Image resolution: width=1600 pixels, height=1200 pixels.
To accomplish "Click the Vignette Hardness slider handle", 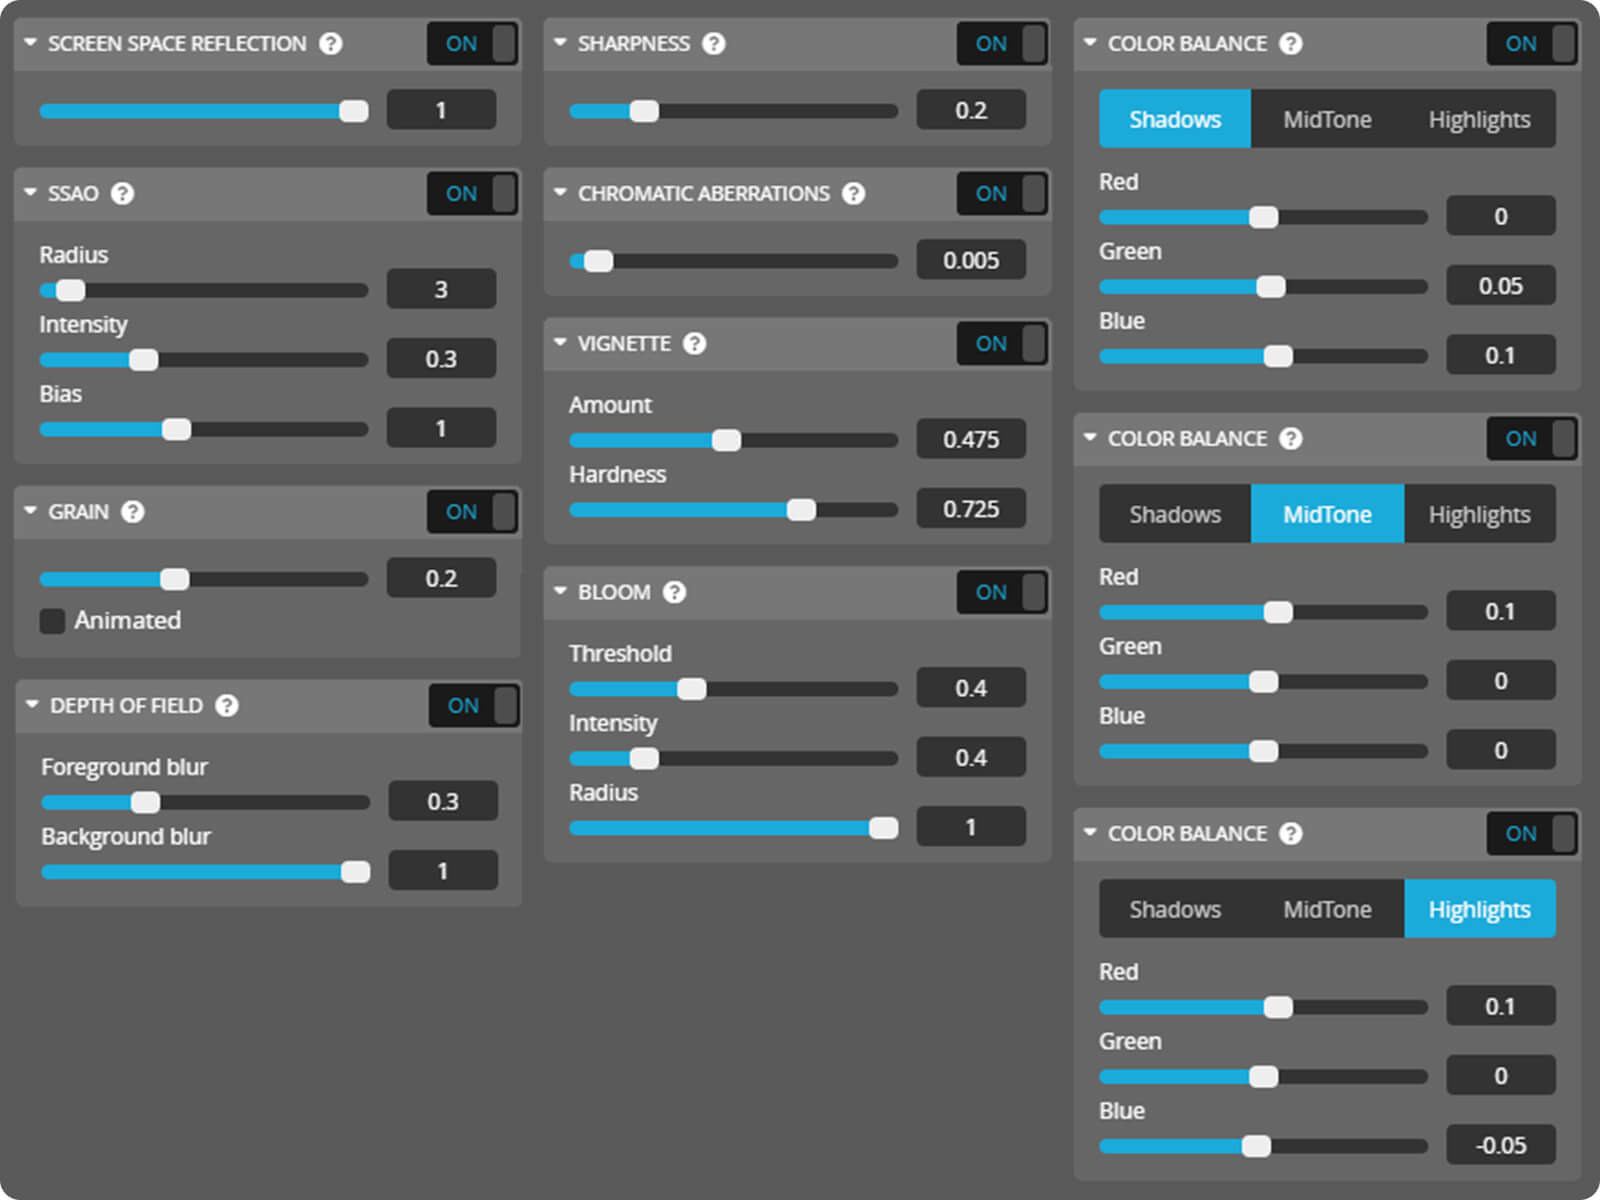I will tap(801, 510).
